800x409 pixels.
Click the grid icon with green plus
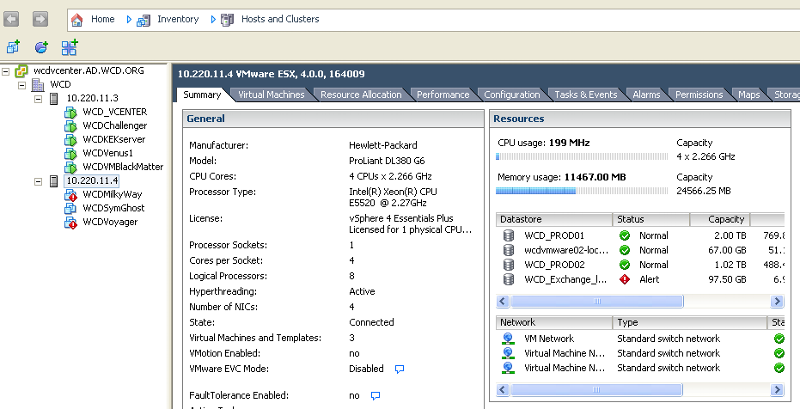point(69,47)
